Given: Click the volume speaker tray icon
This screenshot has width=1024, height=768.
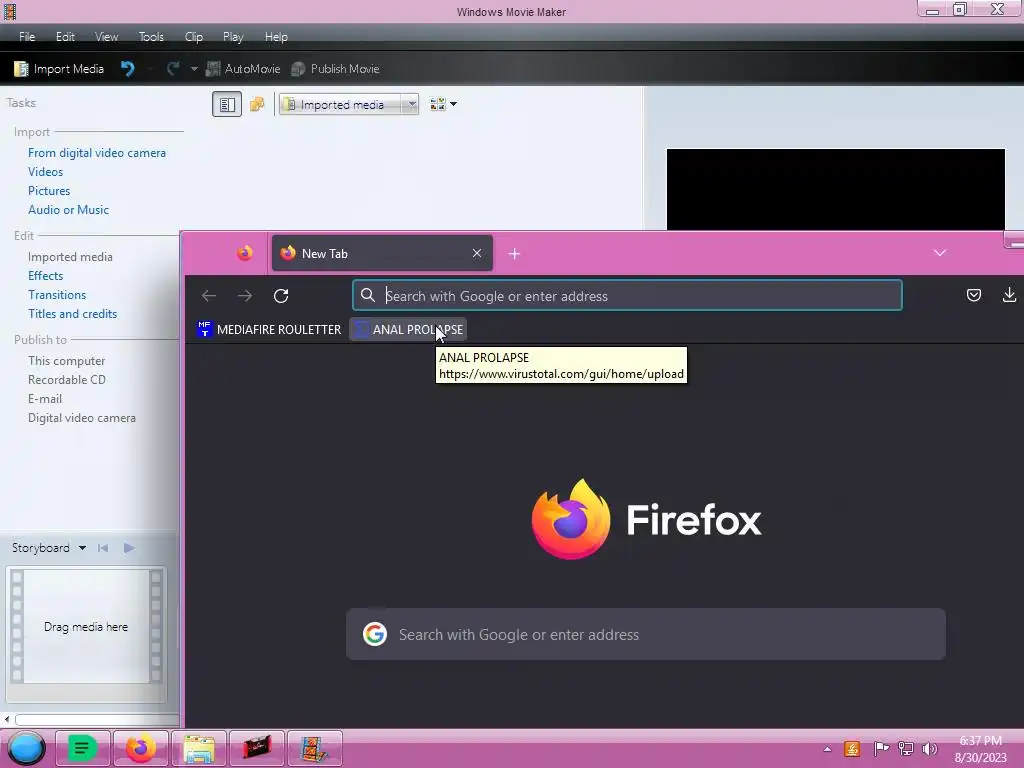Looking at the screenshot, I should point(930,749).
